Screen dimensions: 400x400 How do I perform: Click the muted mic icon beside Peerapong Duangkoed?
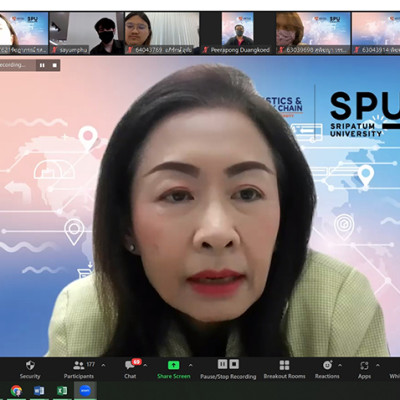pyautogui.click(x=206, y=50)
